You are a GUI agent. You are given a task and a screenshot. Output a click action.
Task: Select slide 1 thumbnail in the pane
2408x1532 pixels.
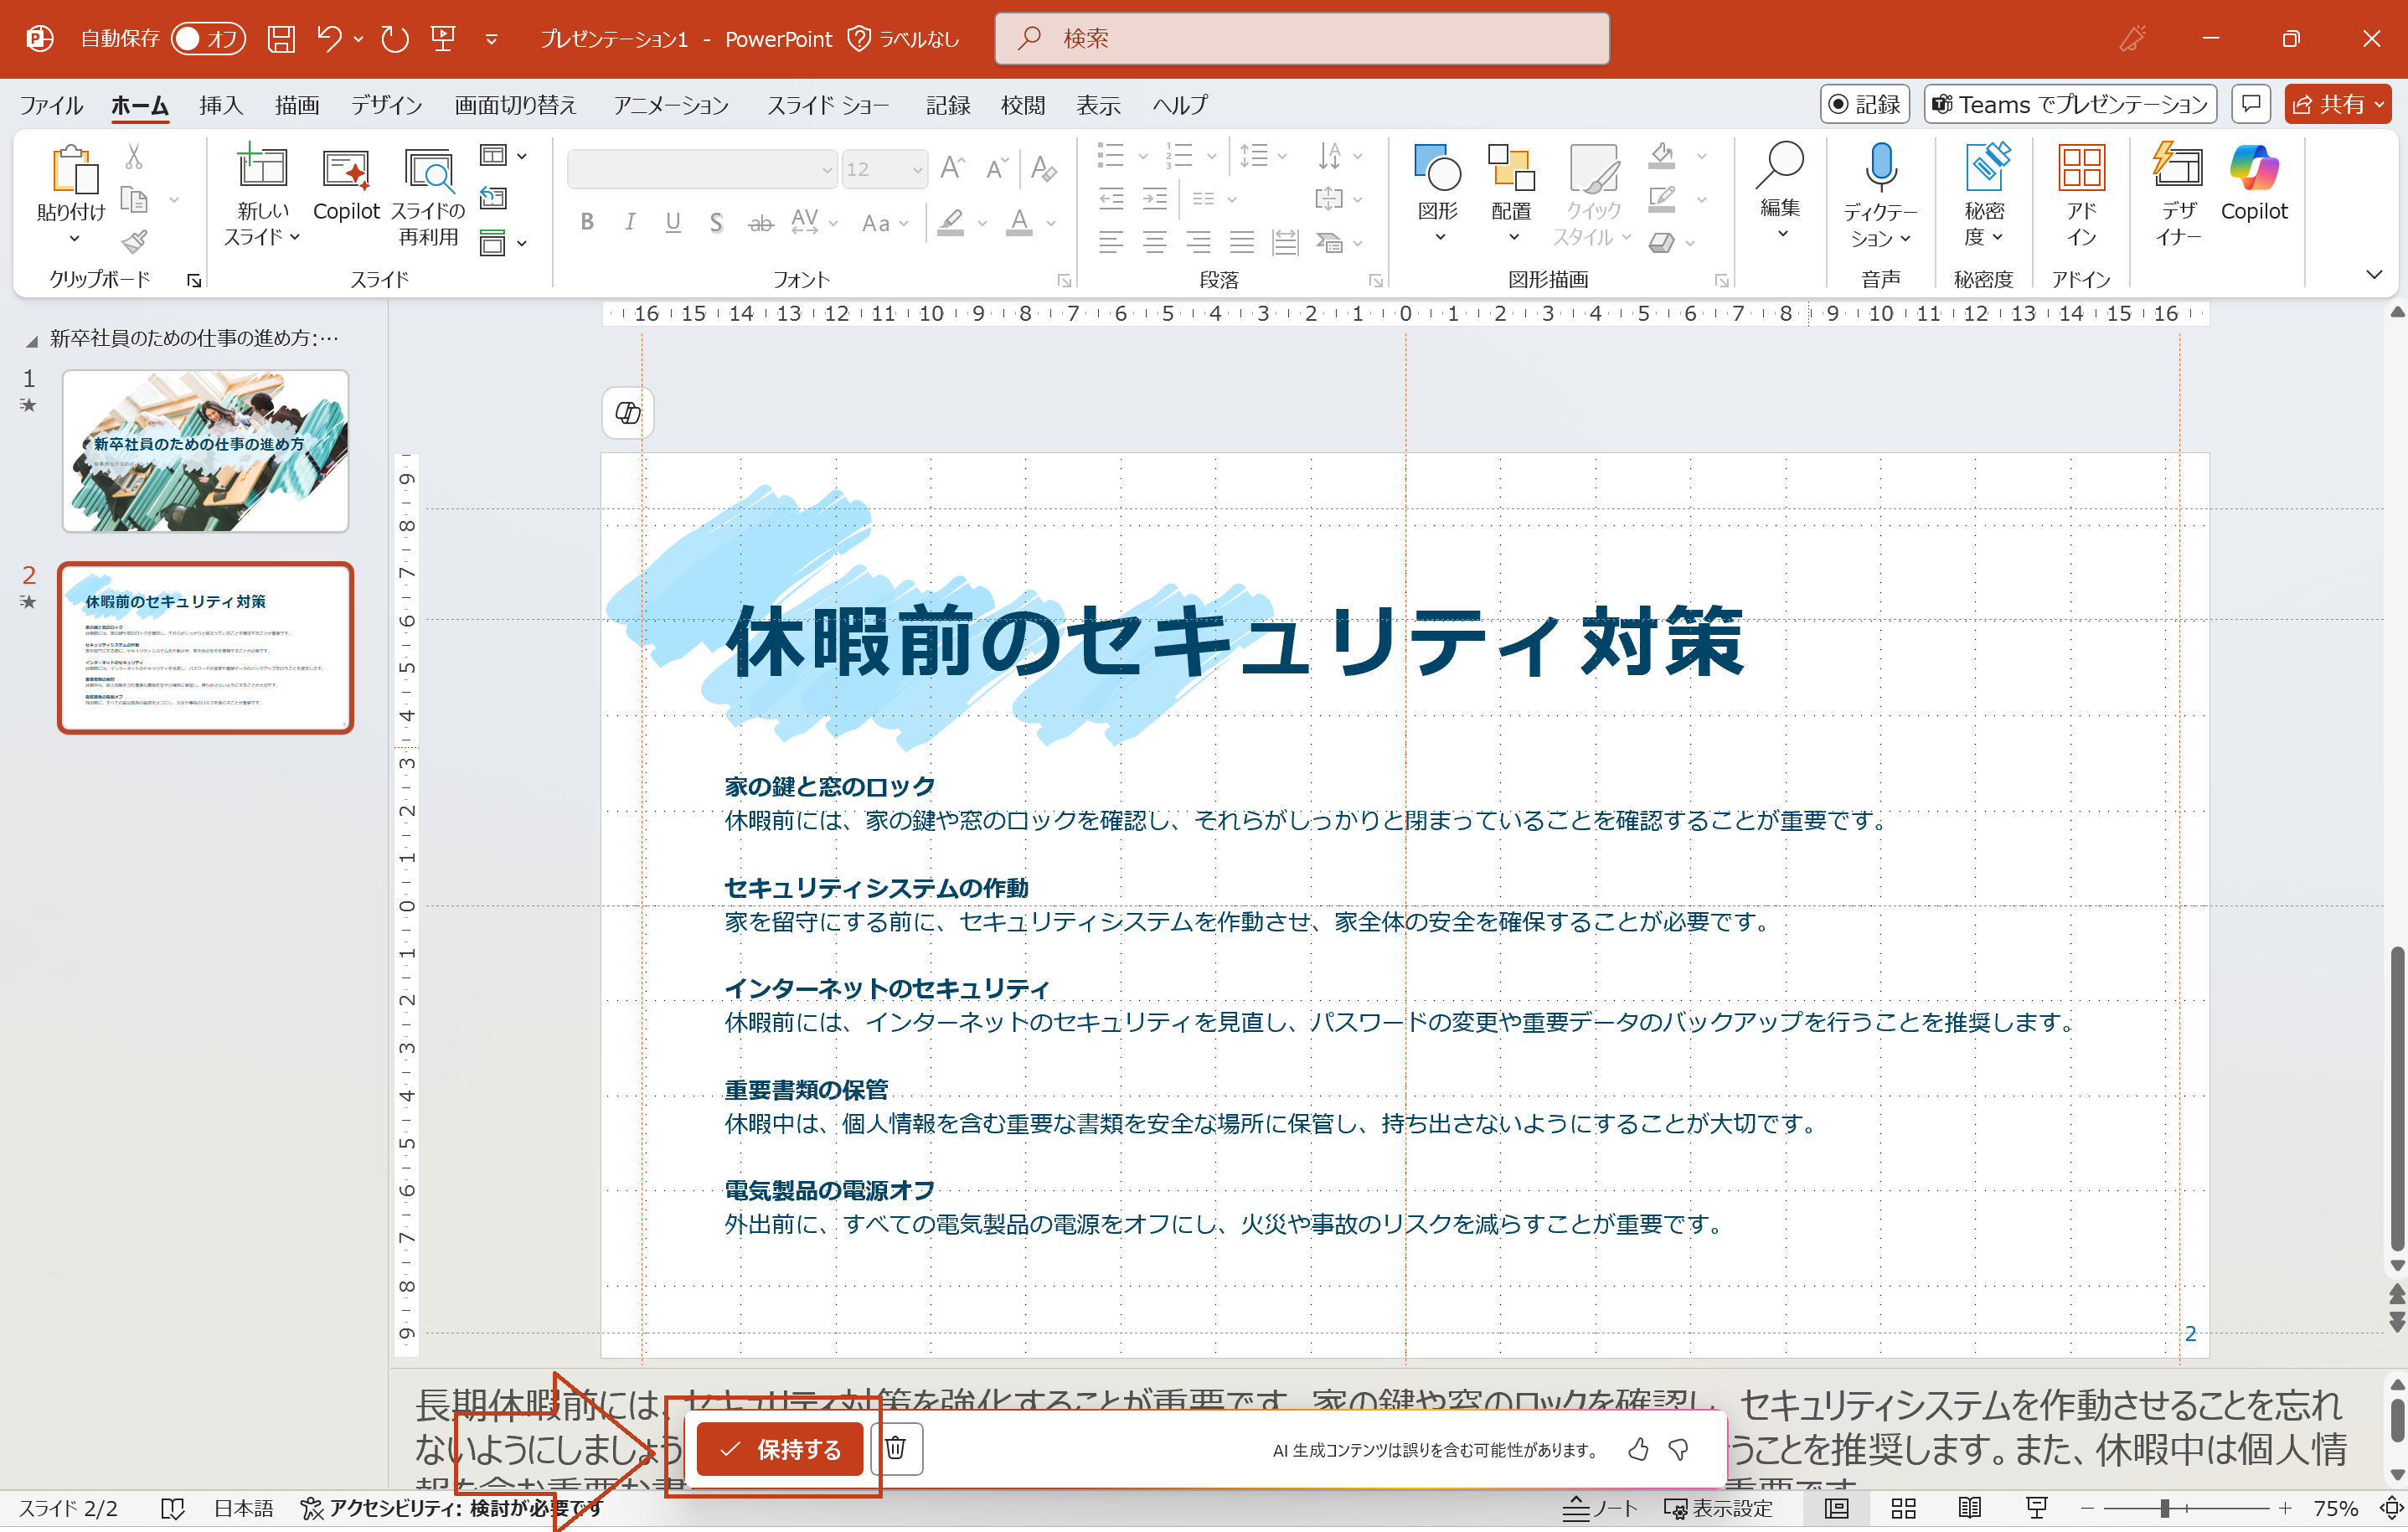click(x=205, y=451)
